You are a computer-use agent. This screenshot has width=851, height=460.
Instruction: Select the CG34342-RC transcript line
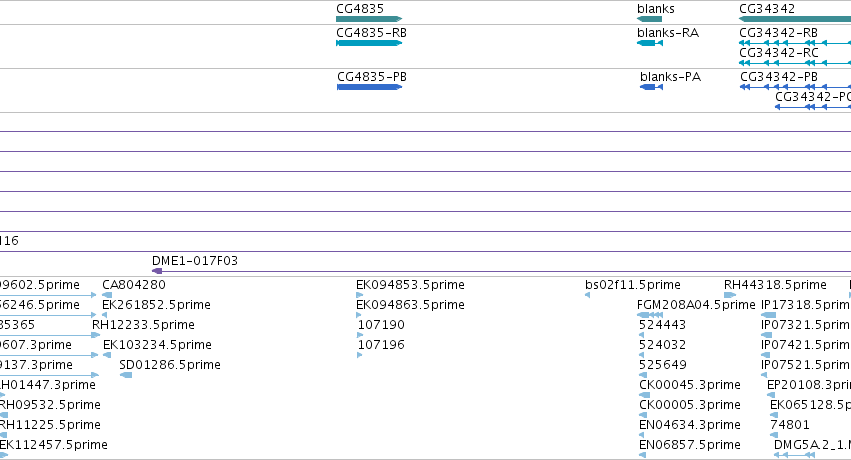tap(795, 63)
